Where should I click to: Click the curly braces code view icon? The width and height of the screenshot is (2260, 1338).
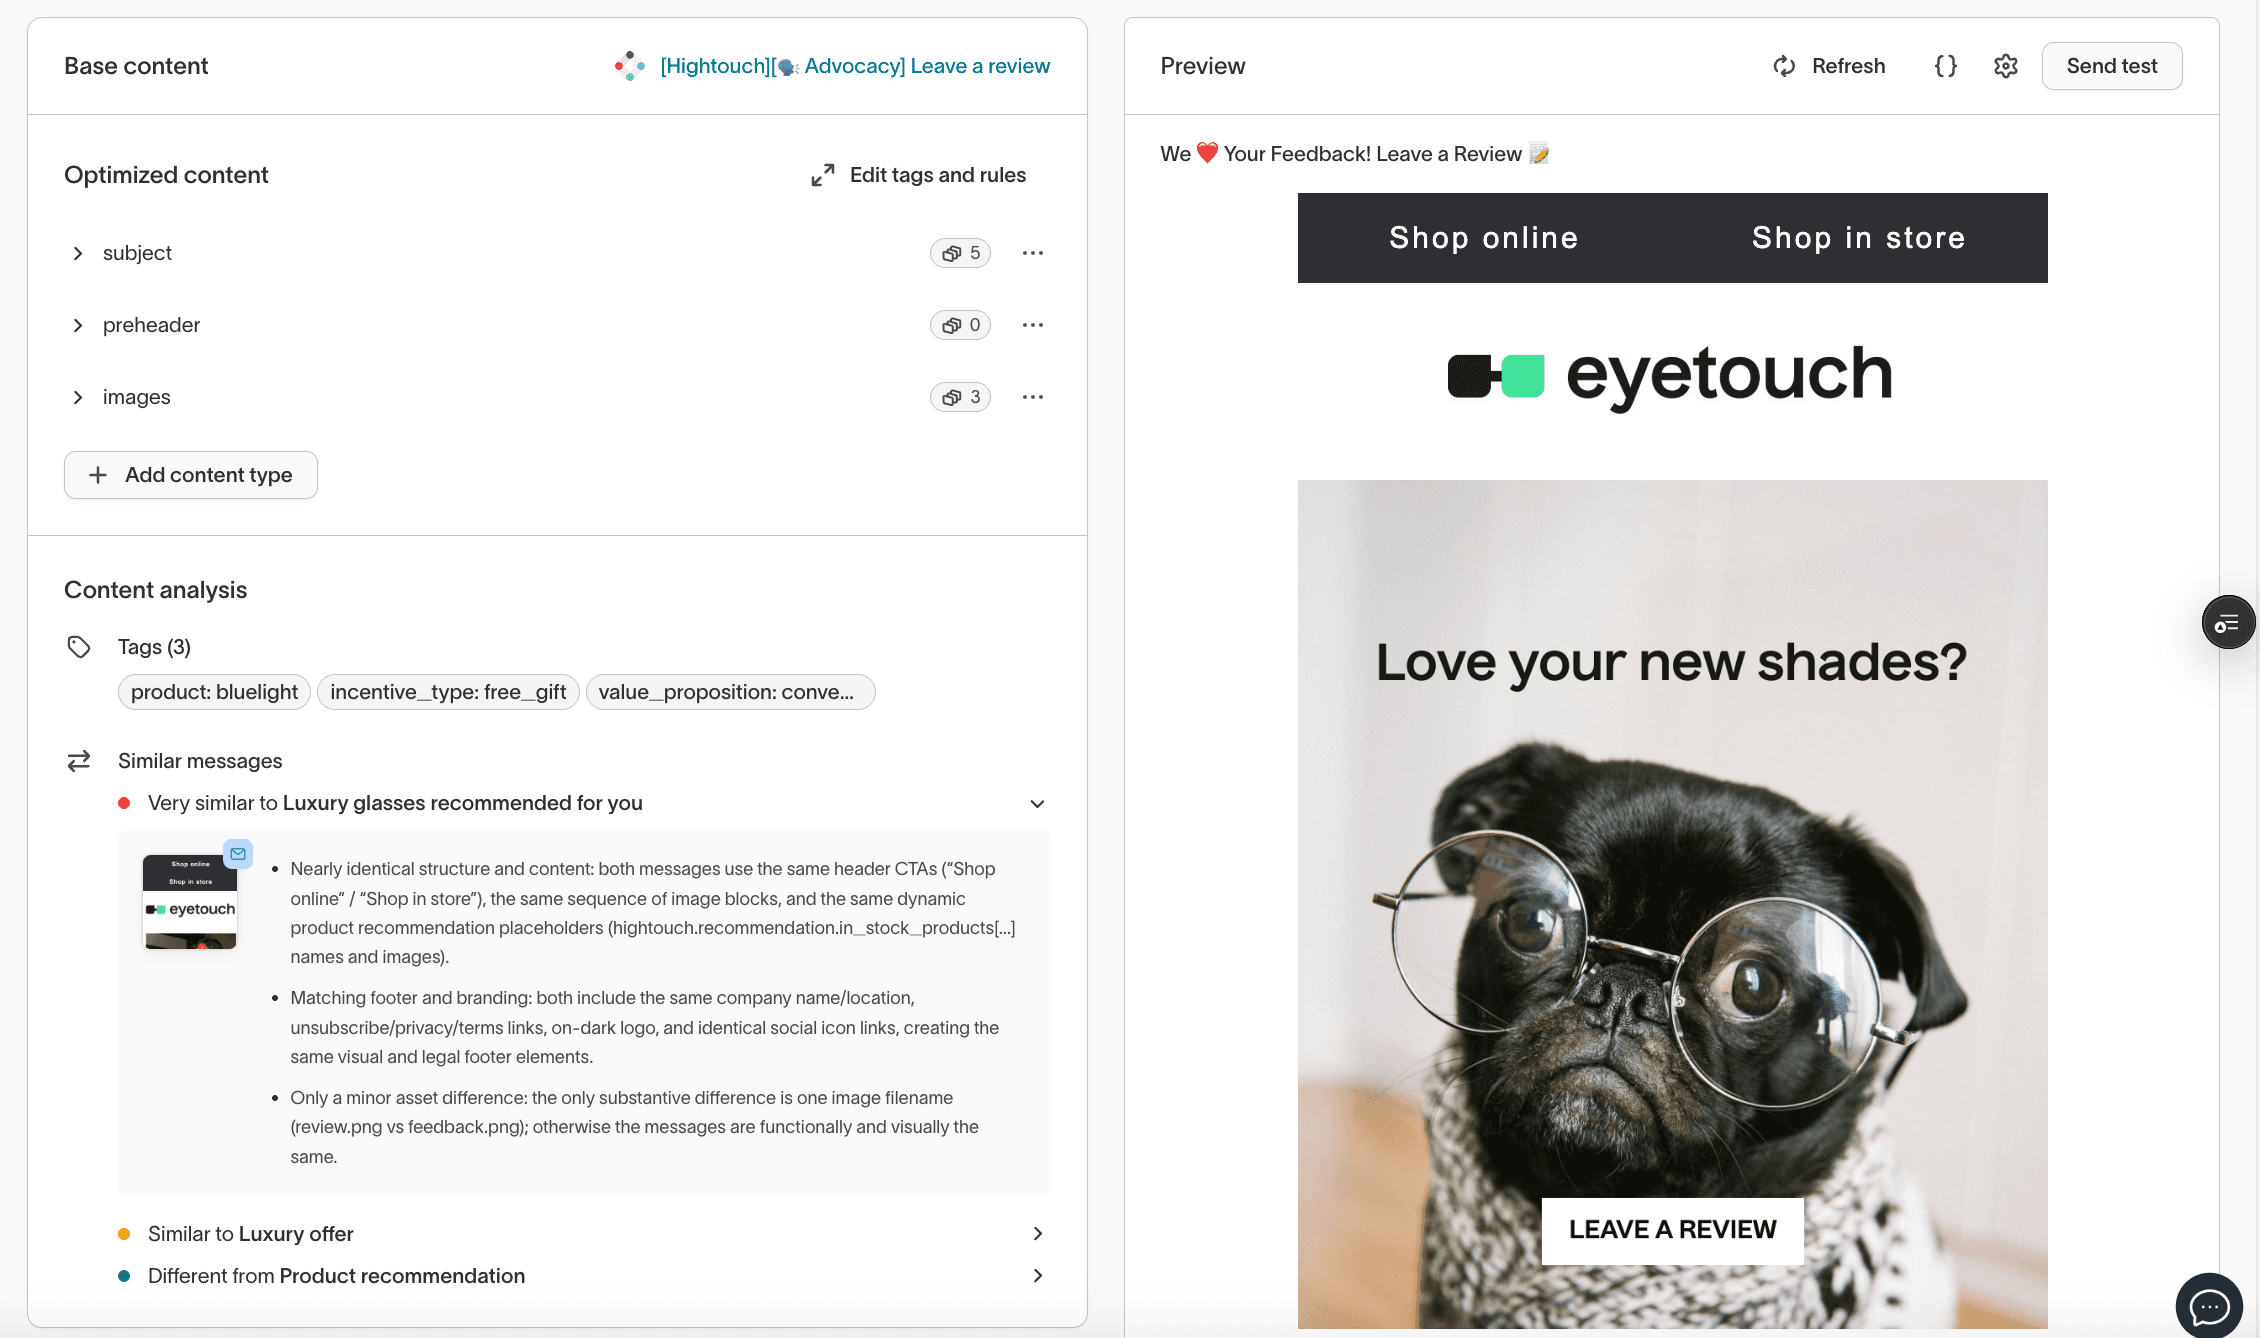[1945, 66]
